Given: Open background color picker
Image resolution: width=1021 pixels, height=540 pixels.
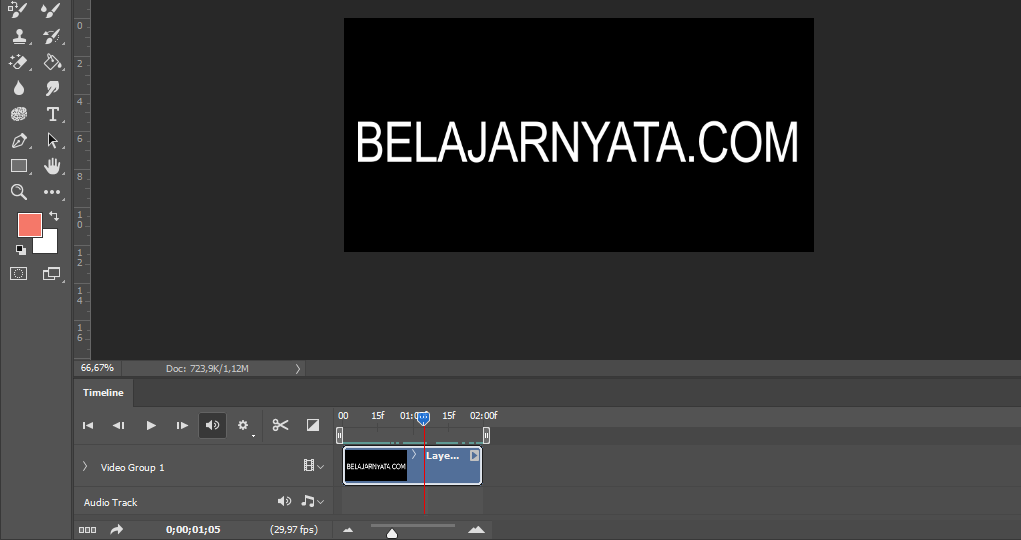Looking at the screenshot, I should pos(49,246).
